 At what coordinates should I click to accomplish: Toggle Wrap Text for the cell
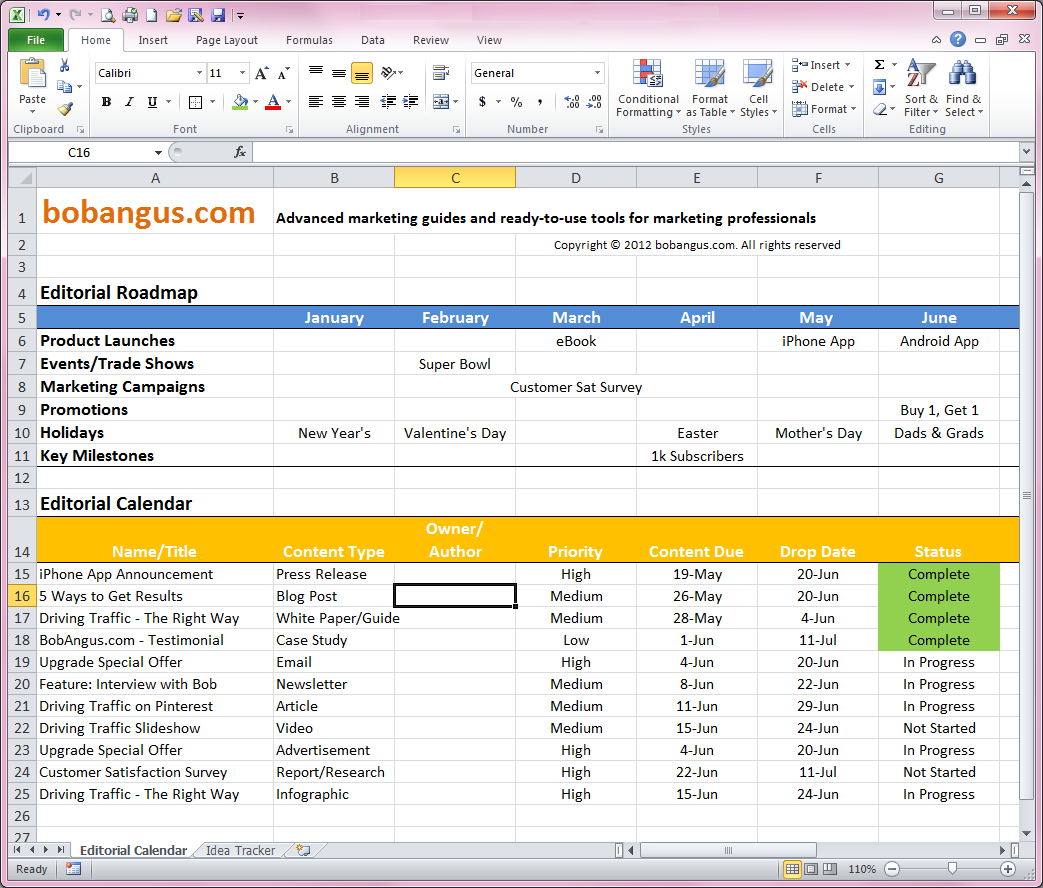pos(440,73)
